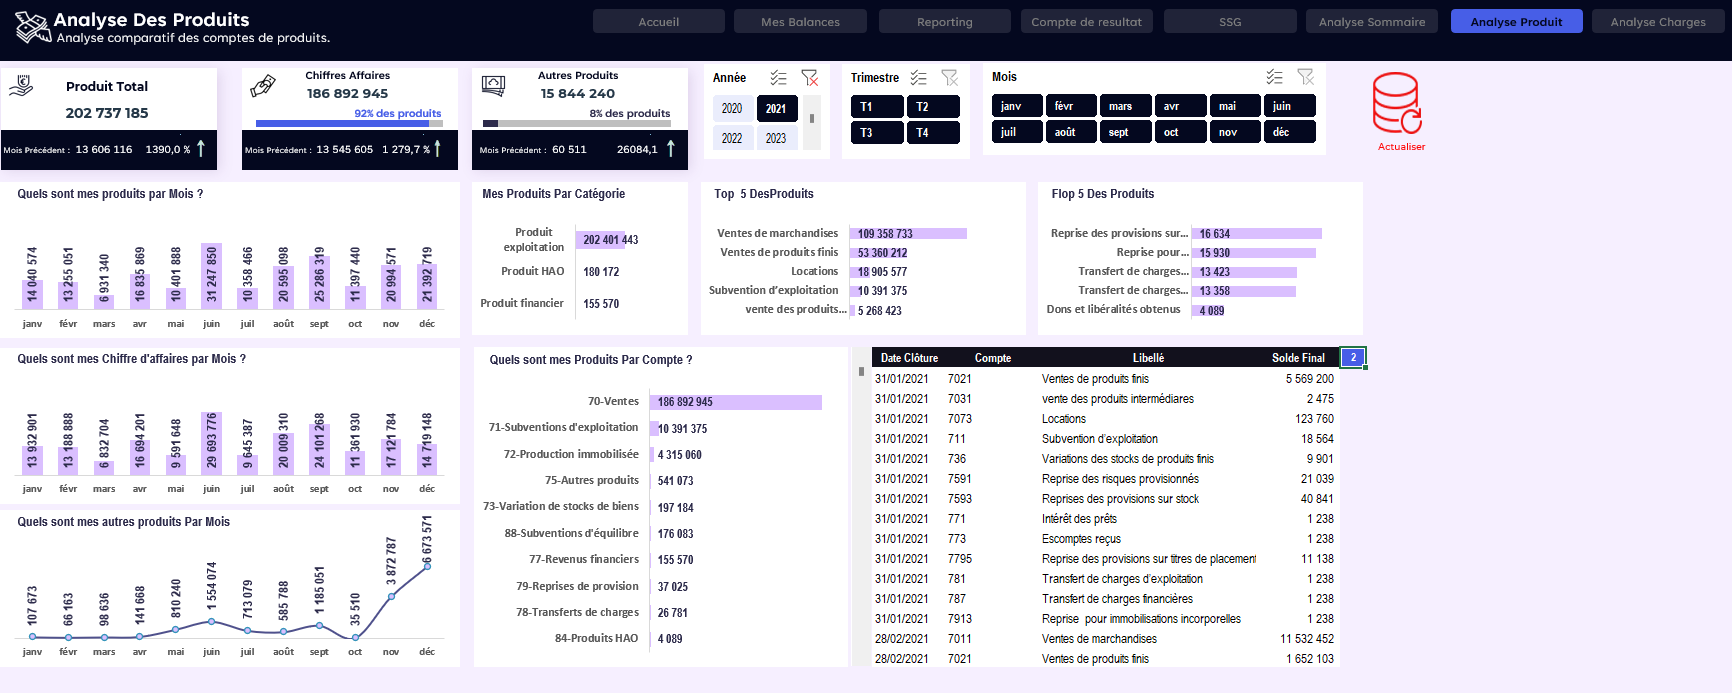
Task: Select nov in the Mois slicer
Action: coord(1235,132)
